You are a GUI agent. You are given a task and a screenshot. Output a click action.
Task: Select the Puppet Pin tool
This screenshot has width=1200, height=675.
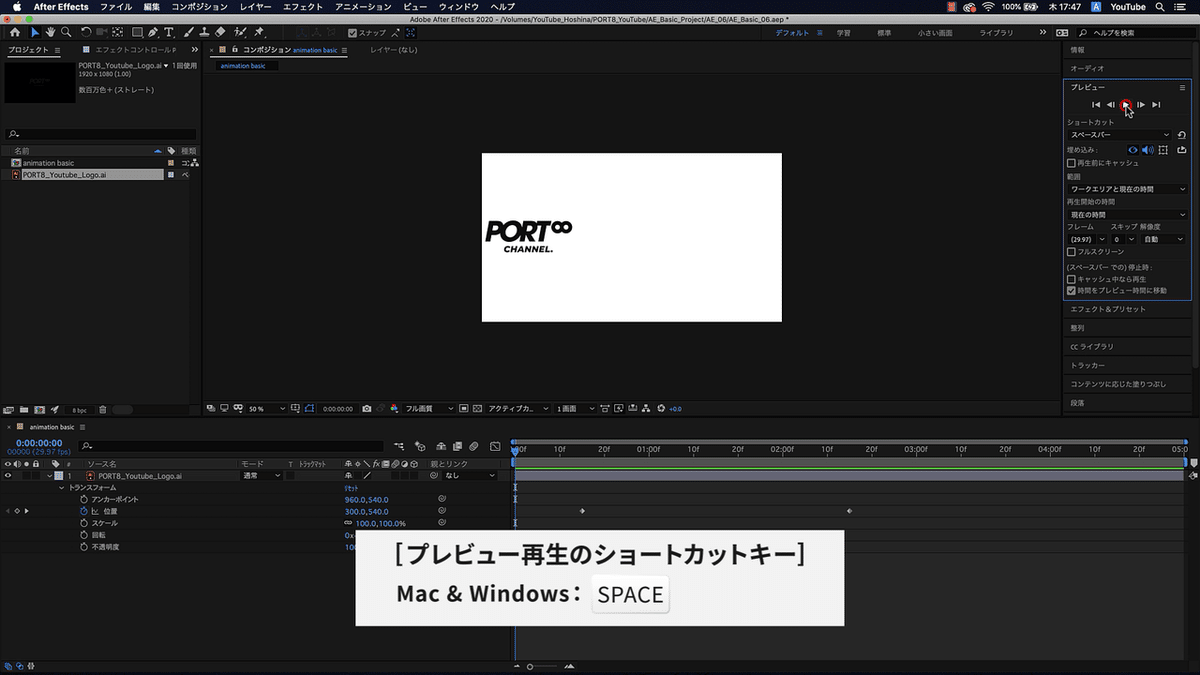[x=259, y=32]
